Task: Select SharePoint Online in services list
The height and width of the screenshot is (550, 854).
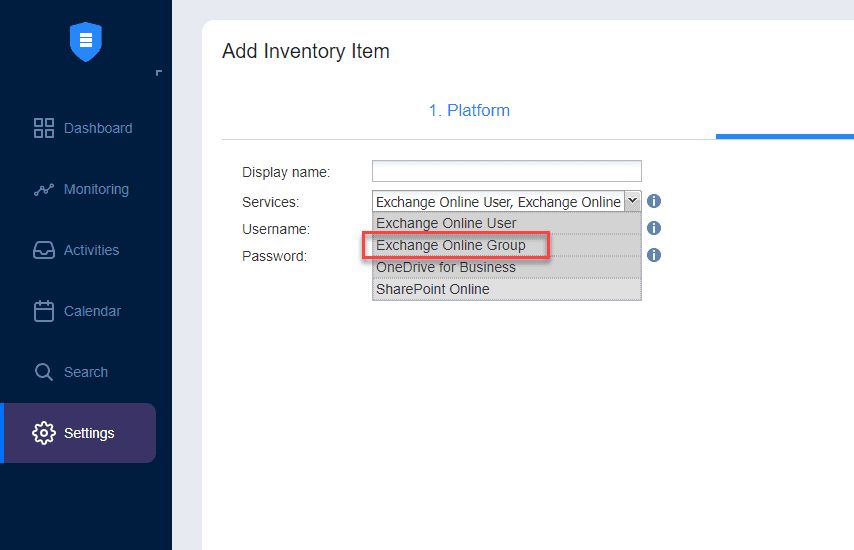Action: [x=433, y=289]
